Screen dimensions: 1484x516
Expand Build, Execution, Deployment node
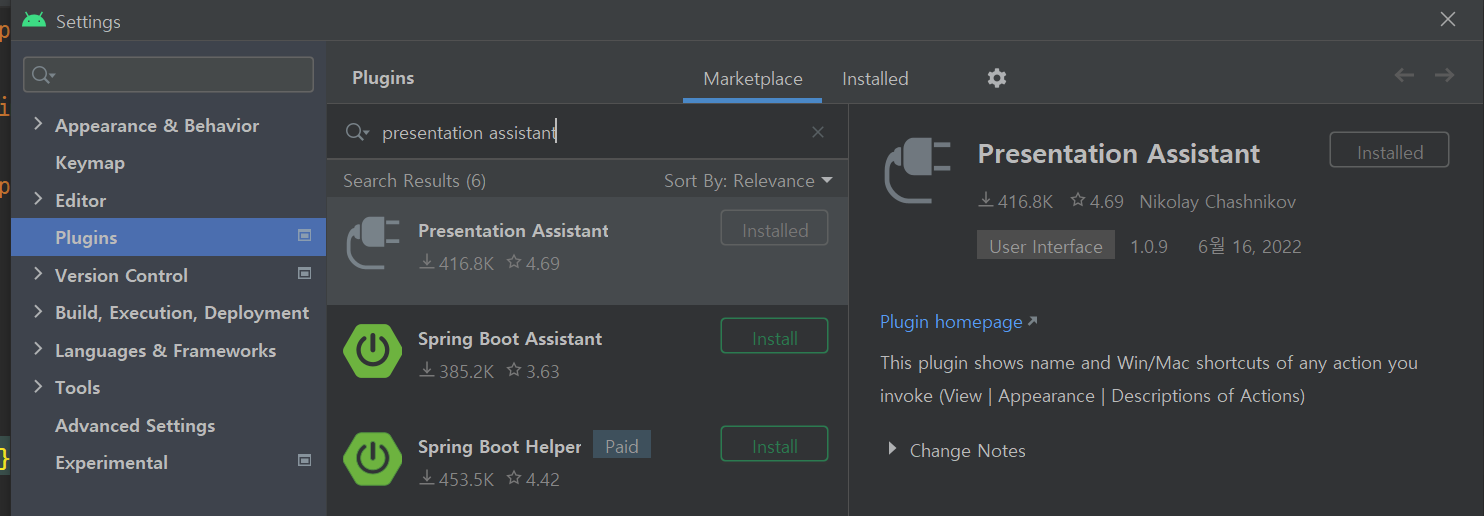click(x=38, y=311)
